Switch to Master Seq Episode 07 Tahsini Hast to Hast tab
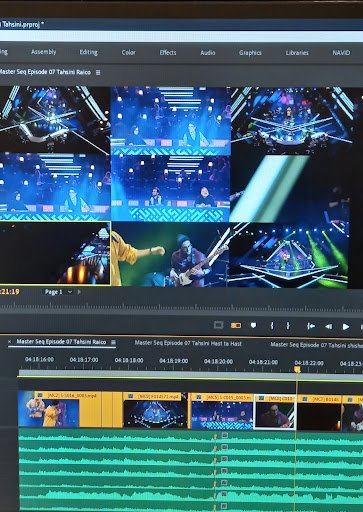 (188, 343)
